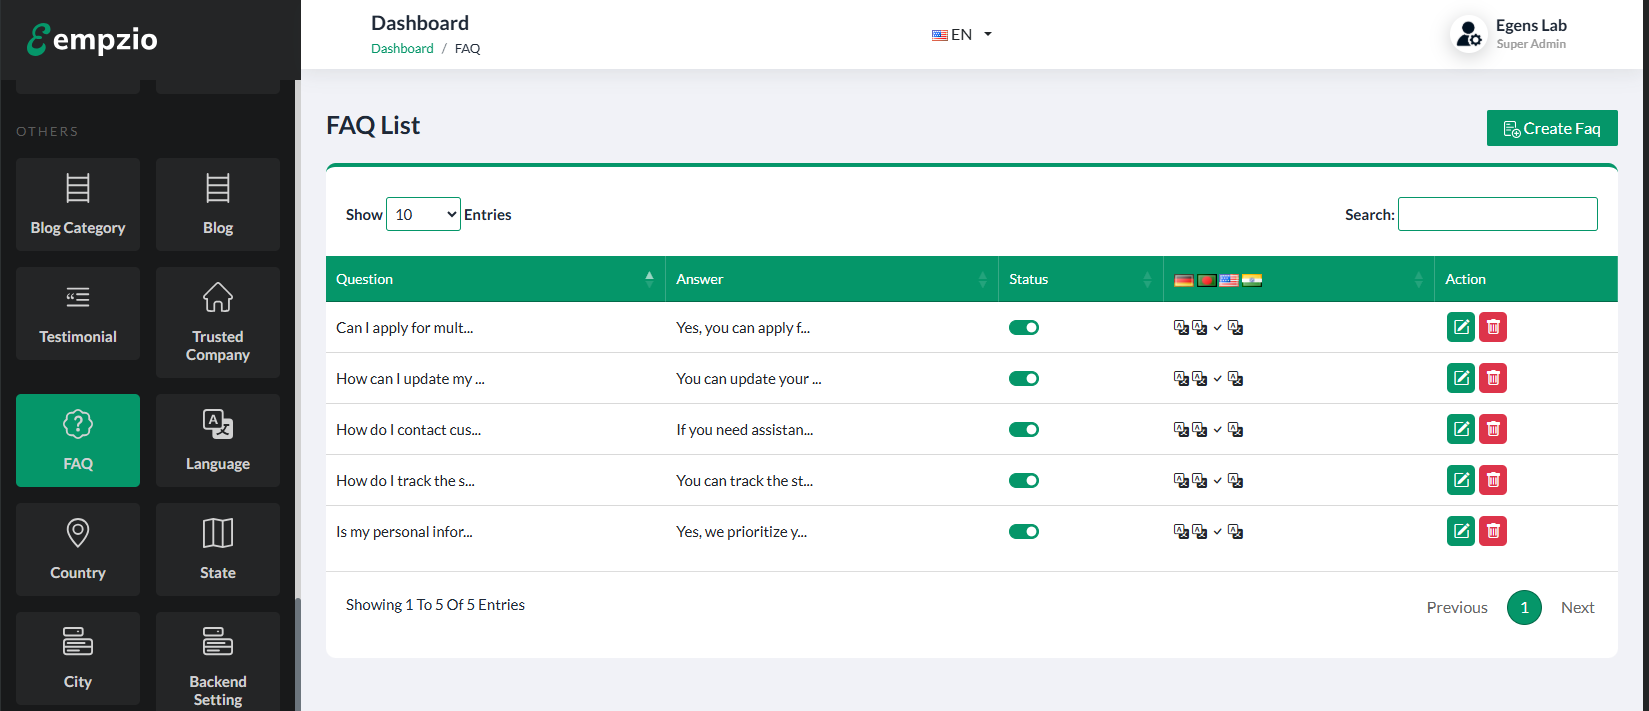Select Backend Setting in sidebar
The width and height of the screenshot is (1649, 711).
coord(218,660)
